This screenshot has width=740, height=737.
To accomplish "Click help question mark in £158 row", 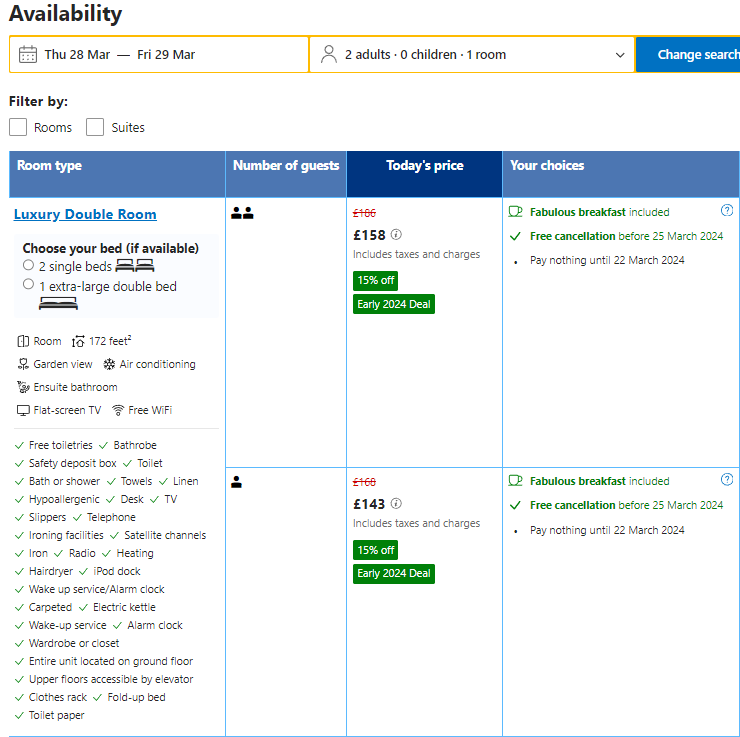I will [x=727, y=210].
